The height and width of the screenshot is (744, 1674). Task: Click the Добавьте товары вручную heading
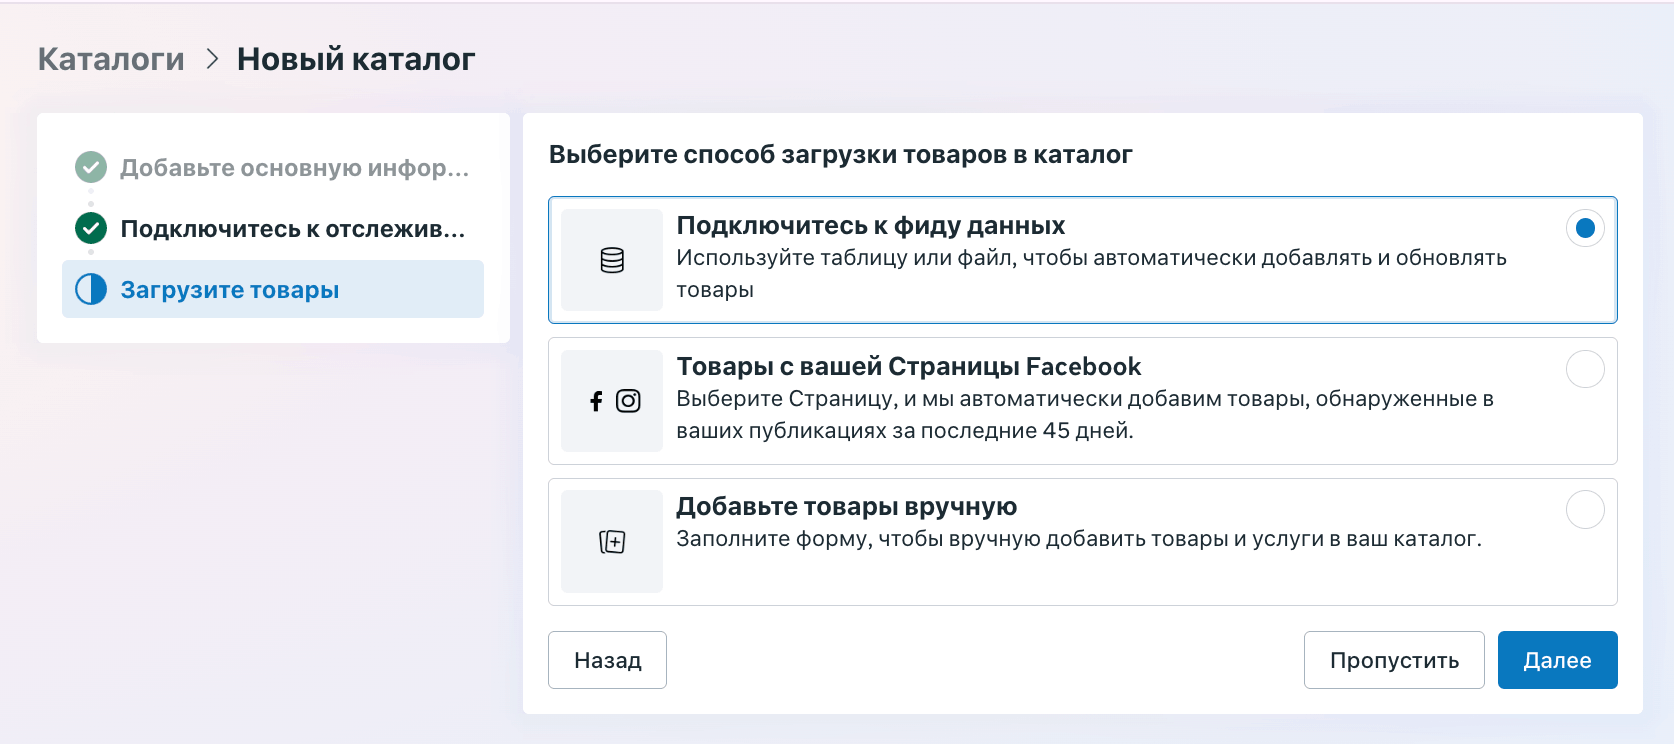[x=847, y=506]
